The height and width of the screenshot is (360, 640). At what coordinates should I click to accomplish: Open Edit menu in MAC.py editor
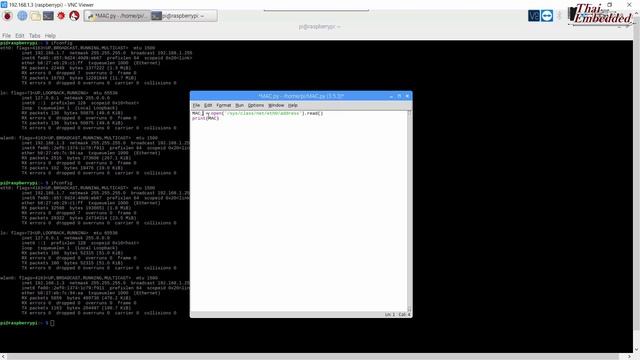pyautogui.click(x=208, y=105)
